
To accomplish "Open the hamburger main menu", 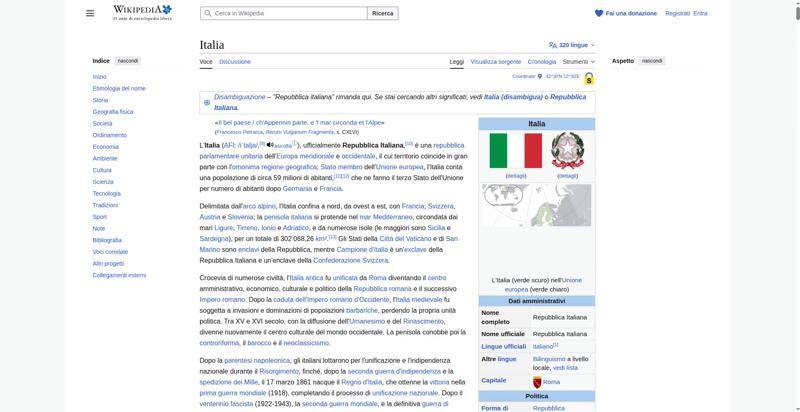I will coord(90,13).
